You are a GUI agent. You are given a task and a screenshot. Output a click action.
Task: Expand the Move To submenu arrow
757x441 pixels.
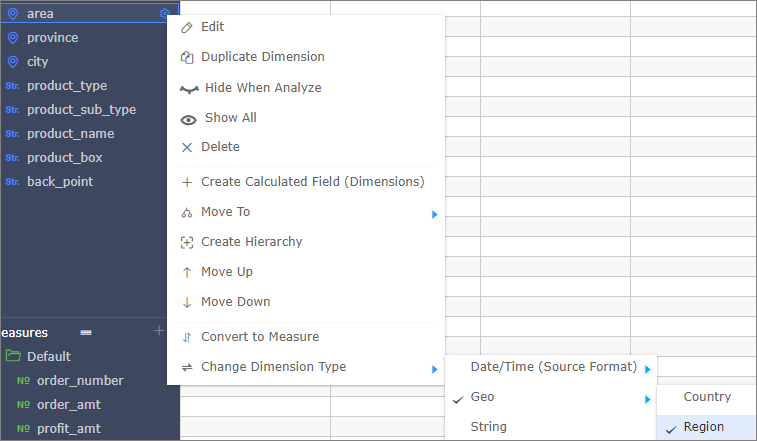[x=434, y=214]
